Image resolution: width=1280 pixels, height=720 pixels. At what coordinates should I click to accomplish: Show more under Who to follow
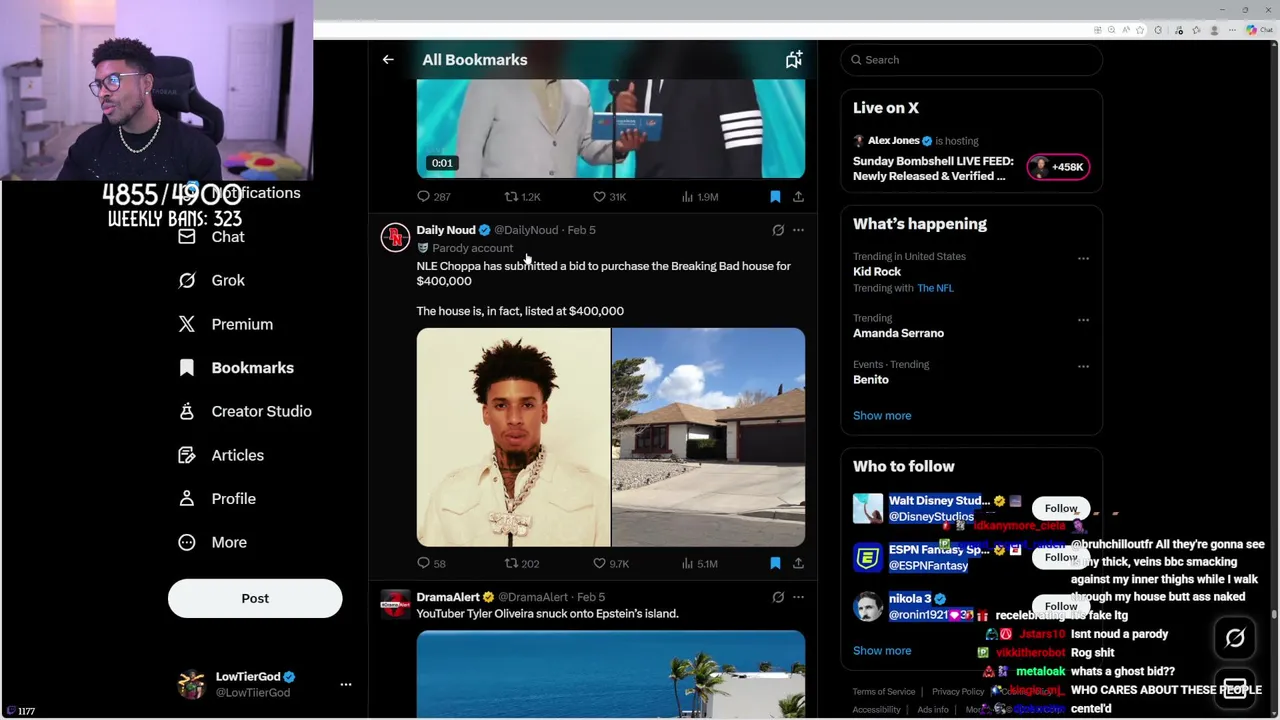(x=882, y=651)
